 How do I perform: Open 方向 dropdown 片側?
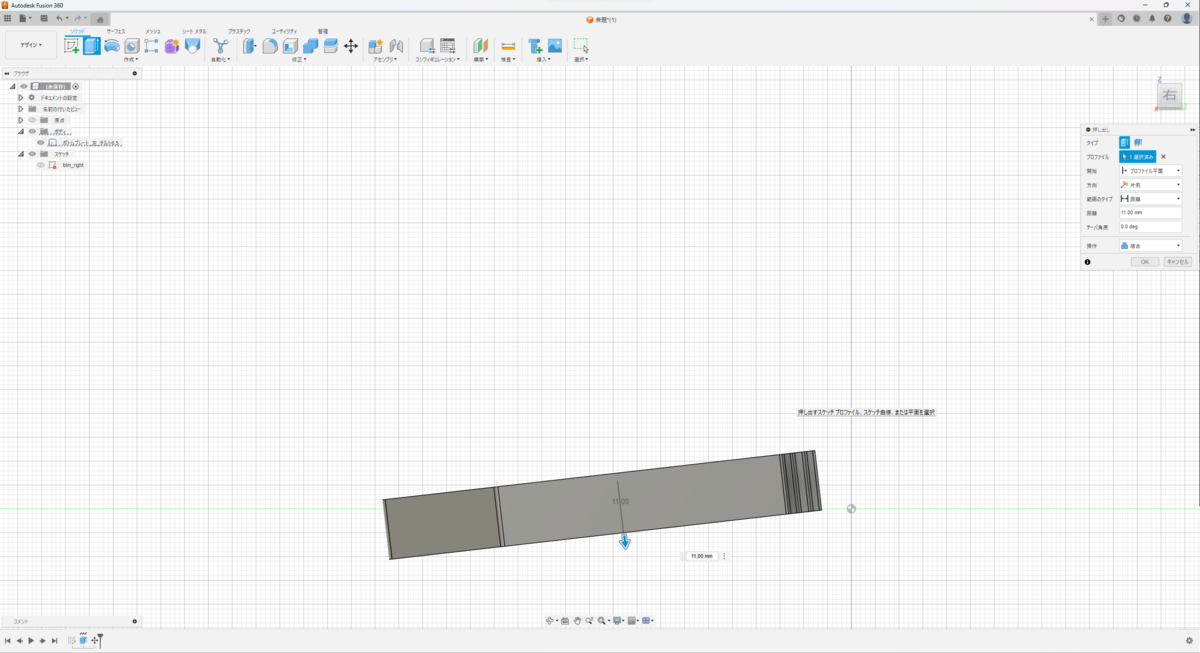[1151, 185]
